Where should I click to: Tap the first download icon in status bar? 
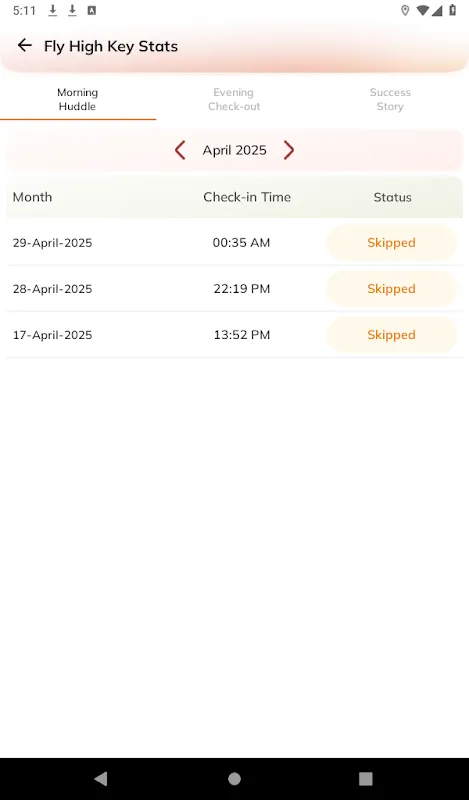[x=53, y=10]
